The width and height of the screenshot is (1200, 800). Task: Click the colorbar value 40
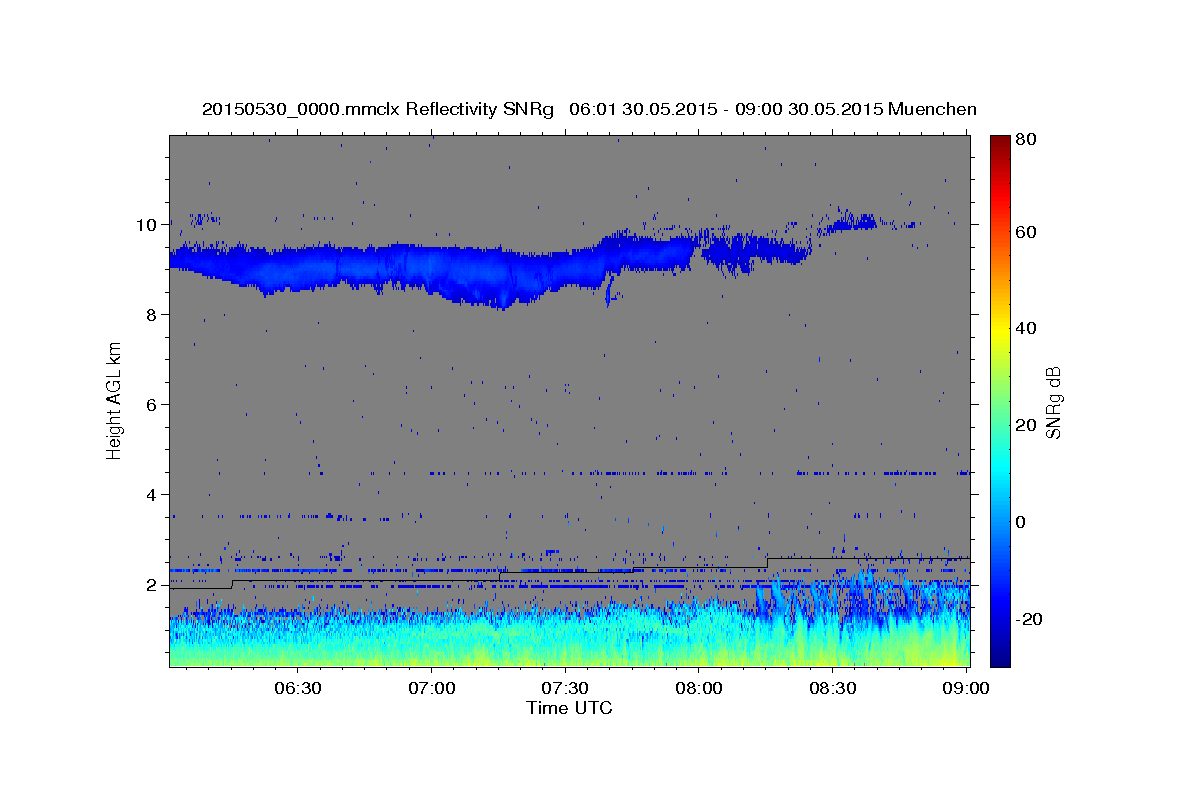(x=1026, y=328)
